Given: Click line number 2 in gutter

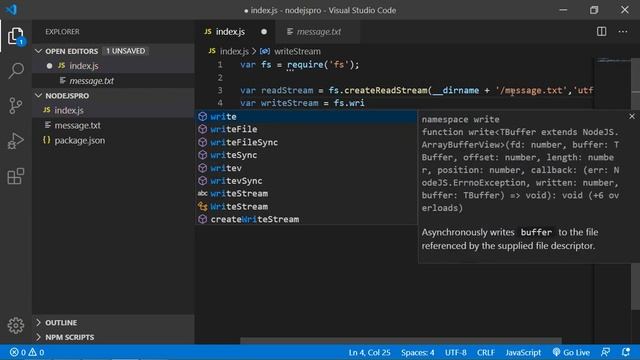Looking at the screenshot, I should (220, 78).
